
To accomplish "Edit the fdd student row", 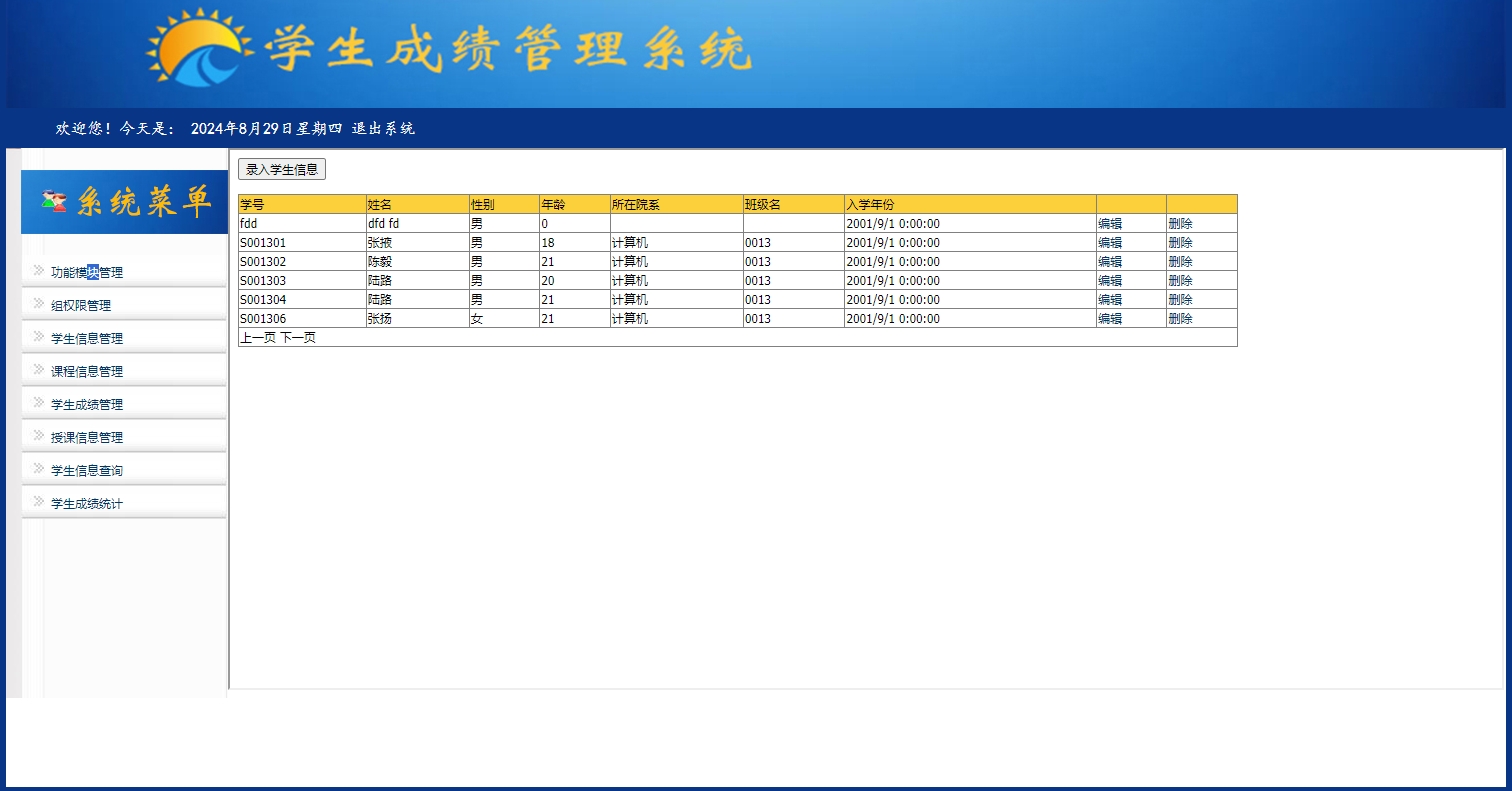I will 1110,223.
